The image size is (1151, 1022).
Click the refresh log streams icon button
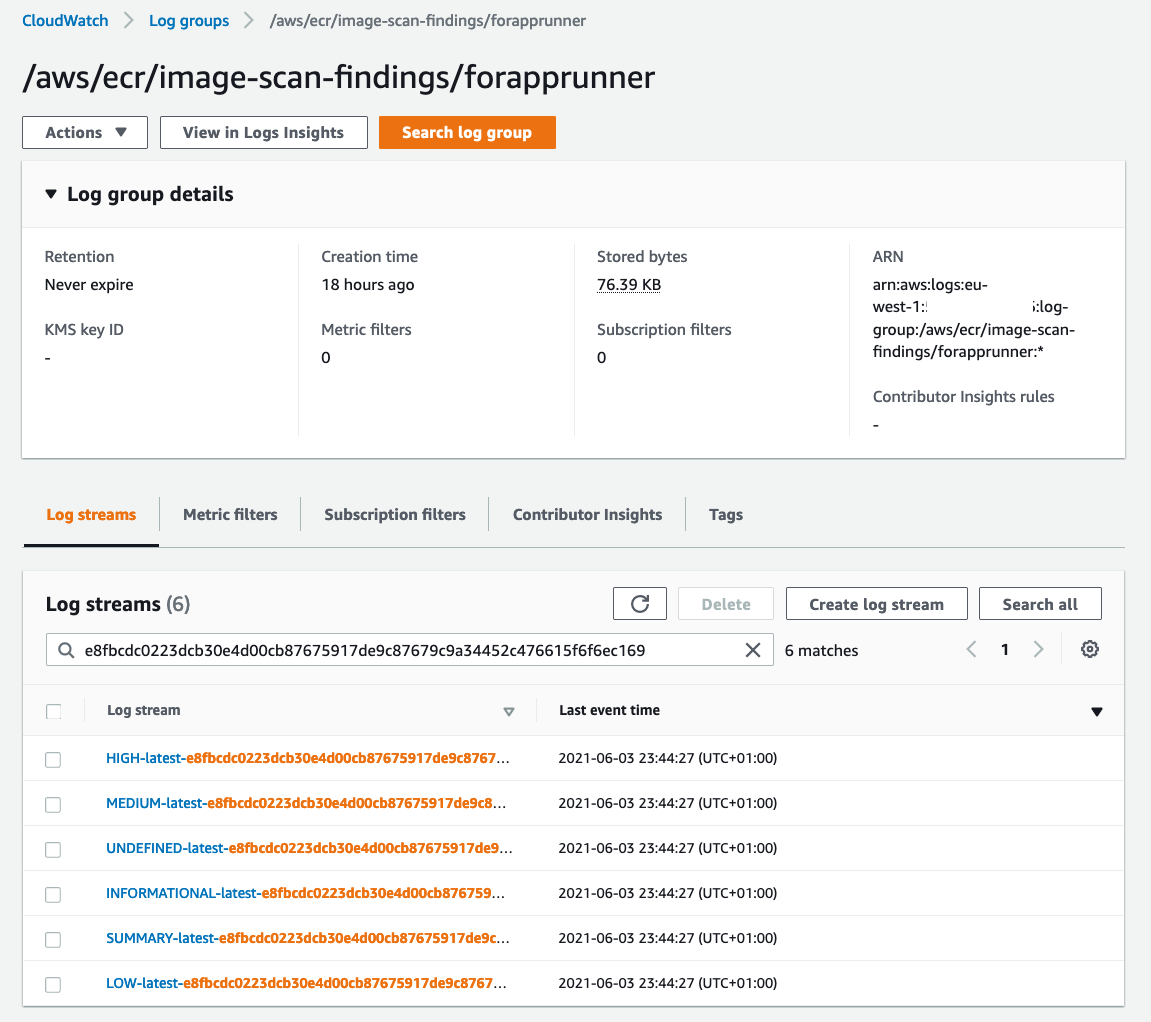(x=639, y=604)
